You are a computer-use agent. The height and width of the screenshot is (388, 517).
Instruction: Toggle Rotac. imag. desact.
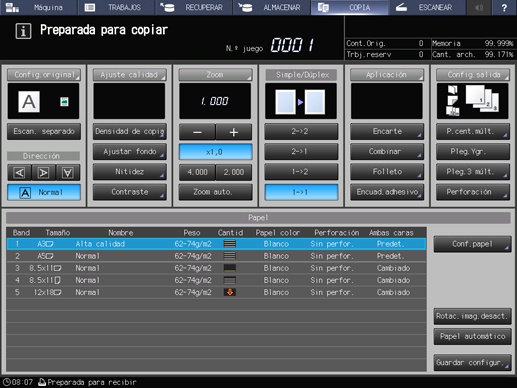pos(472,316)
